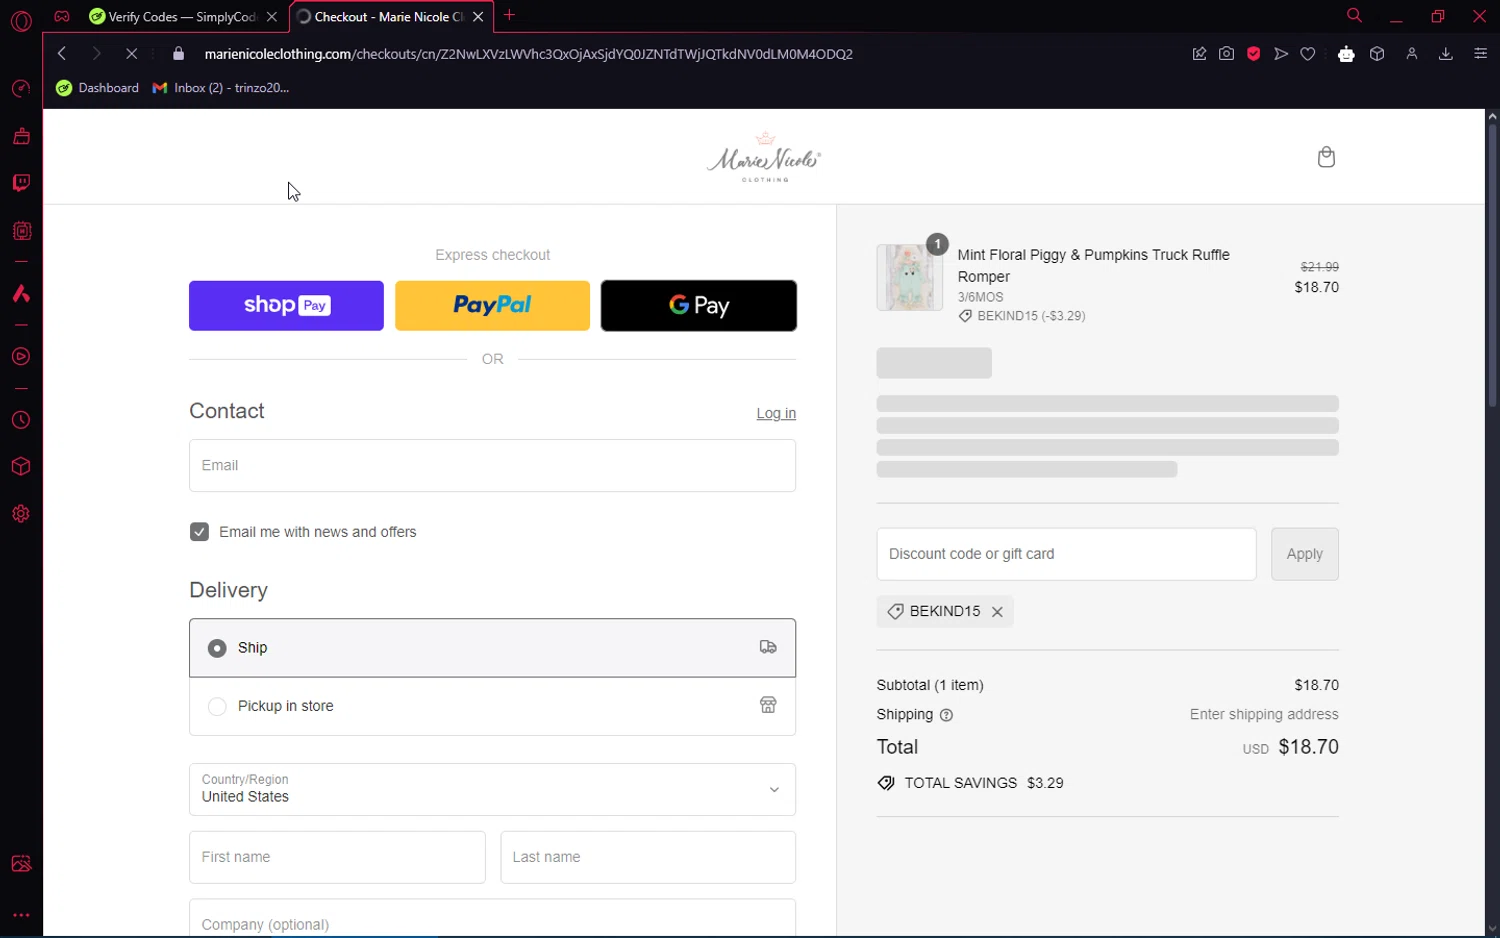This screenshot has width=1500, height=938.
Task: Go back to the previous page
Action: 62,54
